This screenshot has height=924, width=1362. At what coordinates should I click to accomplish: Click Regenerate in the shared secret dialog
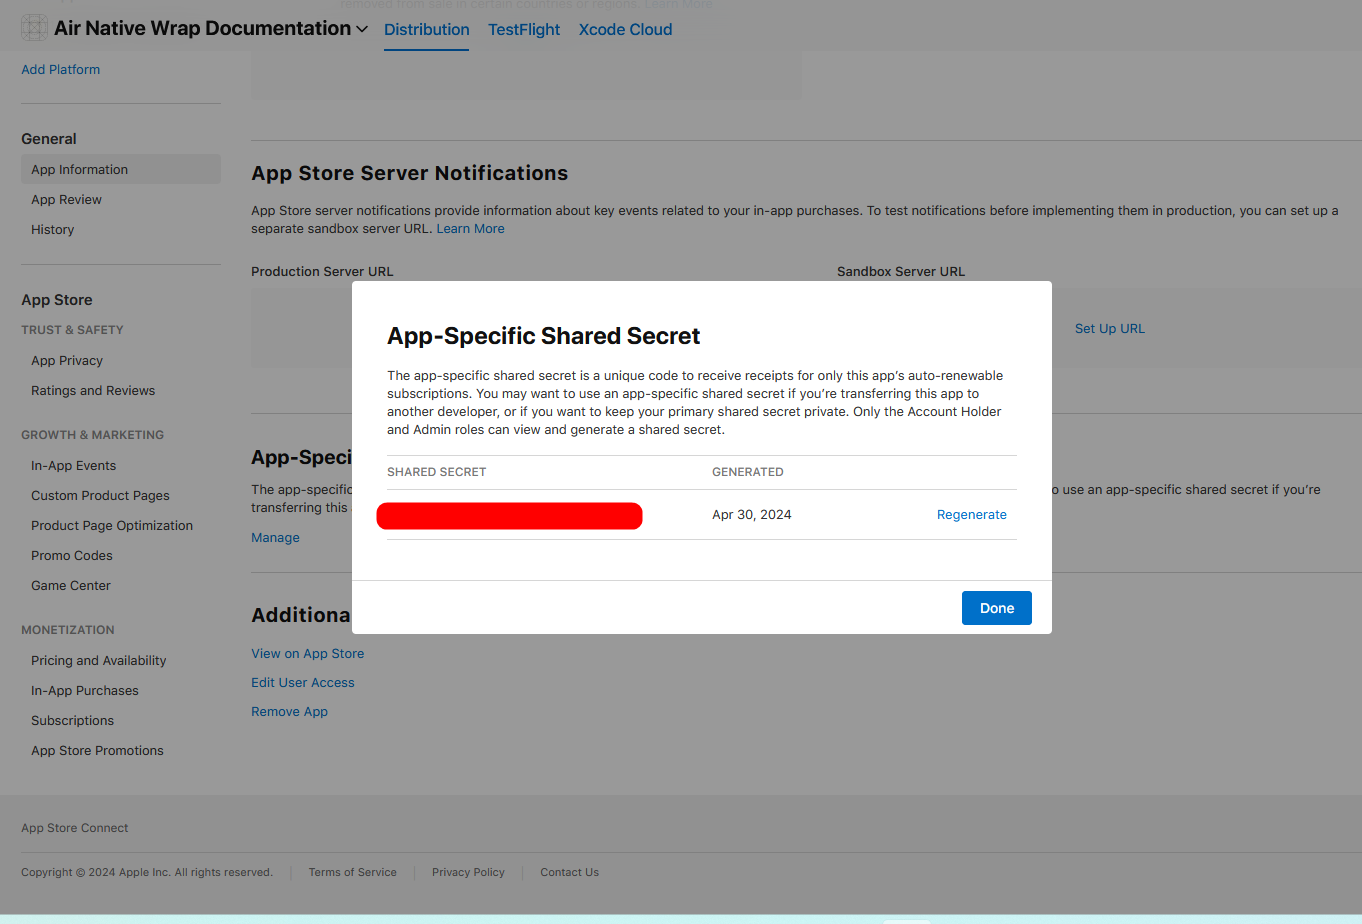(972, 514)
